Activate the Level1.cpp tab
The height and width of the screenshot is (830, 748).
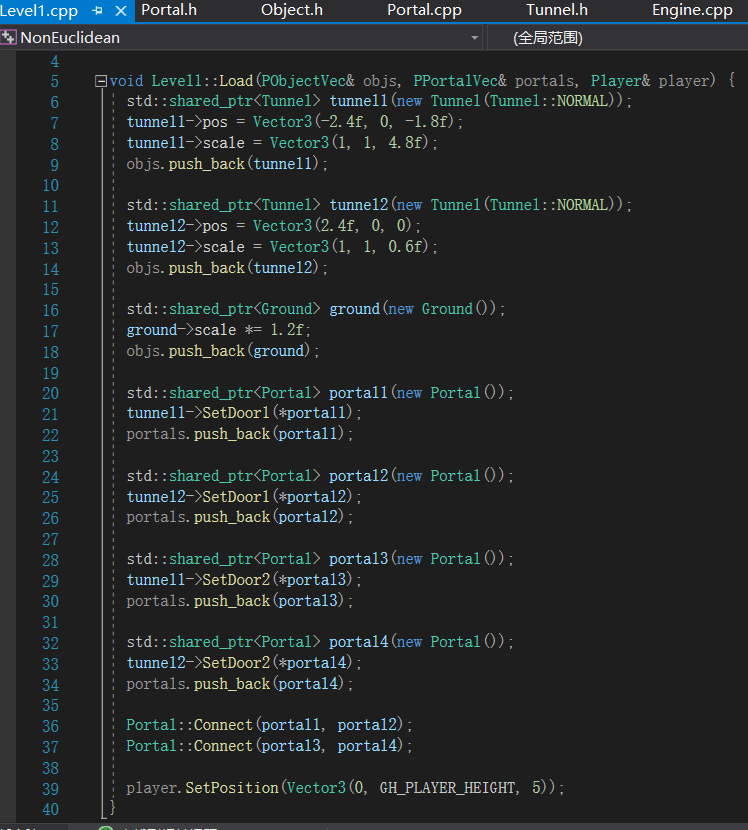tap(40, 11)
